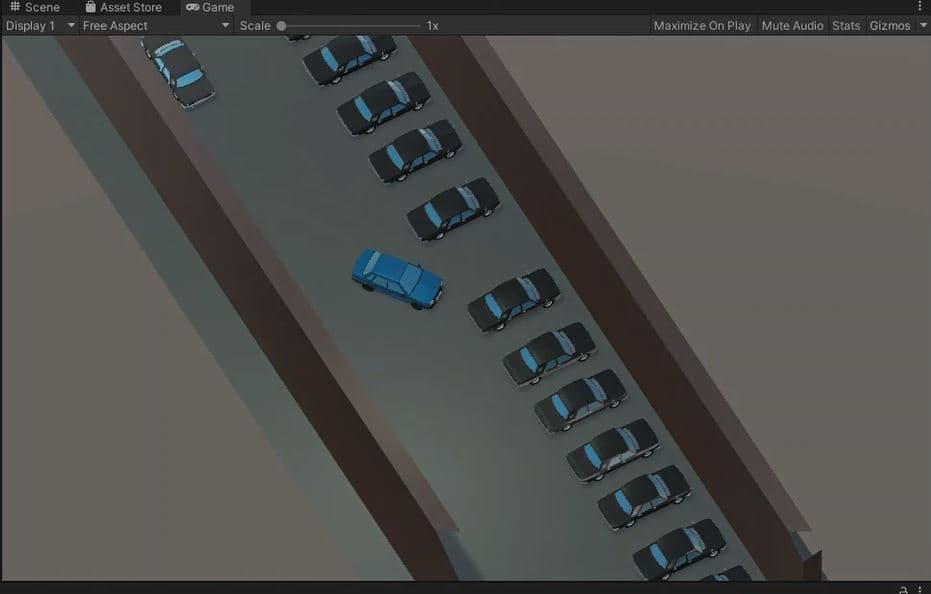Click the 1x scale value label

click(x=432, y=25)
